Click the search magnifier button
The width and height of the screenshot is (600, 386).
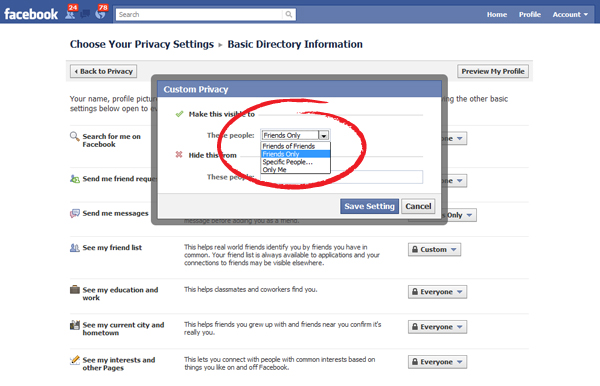coord(289,15)
